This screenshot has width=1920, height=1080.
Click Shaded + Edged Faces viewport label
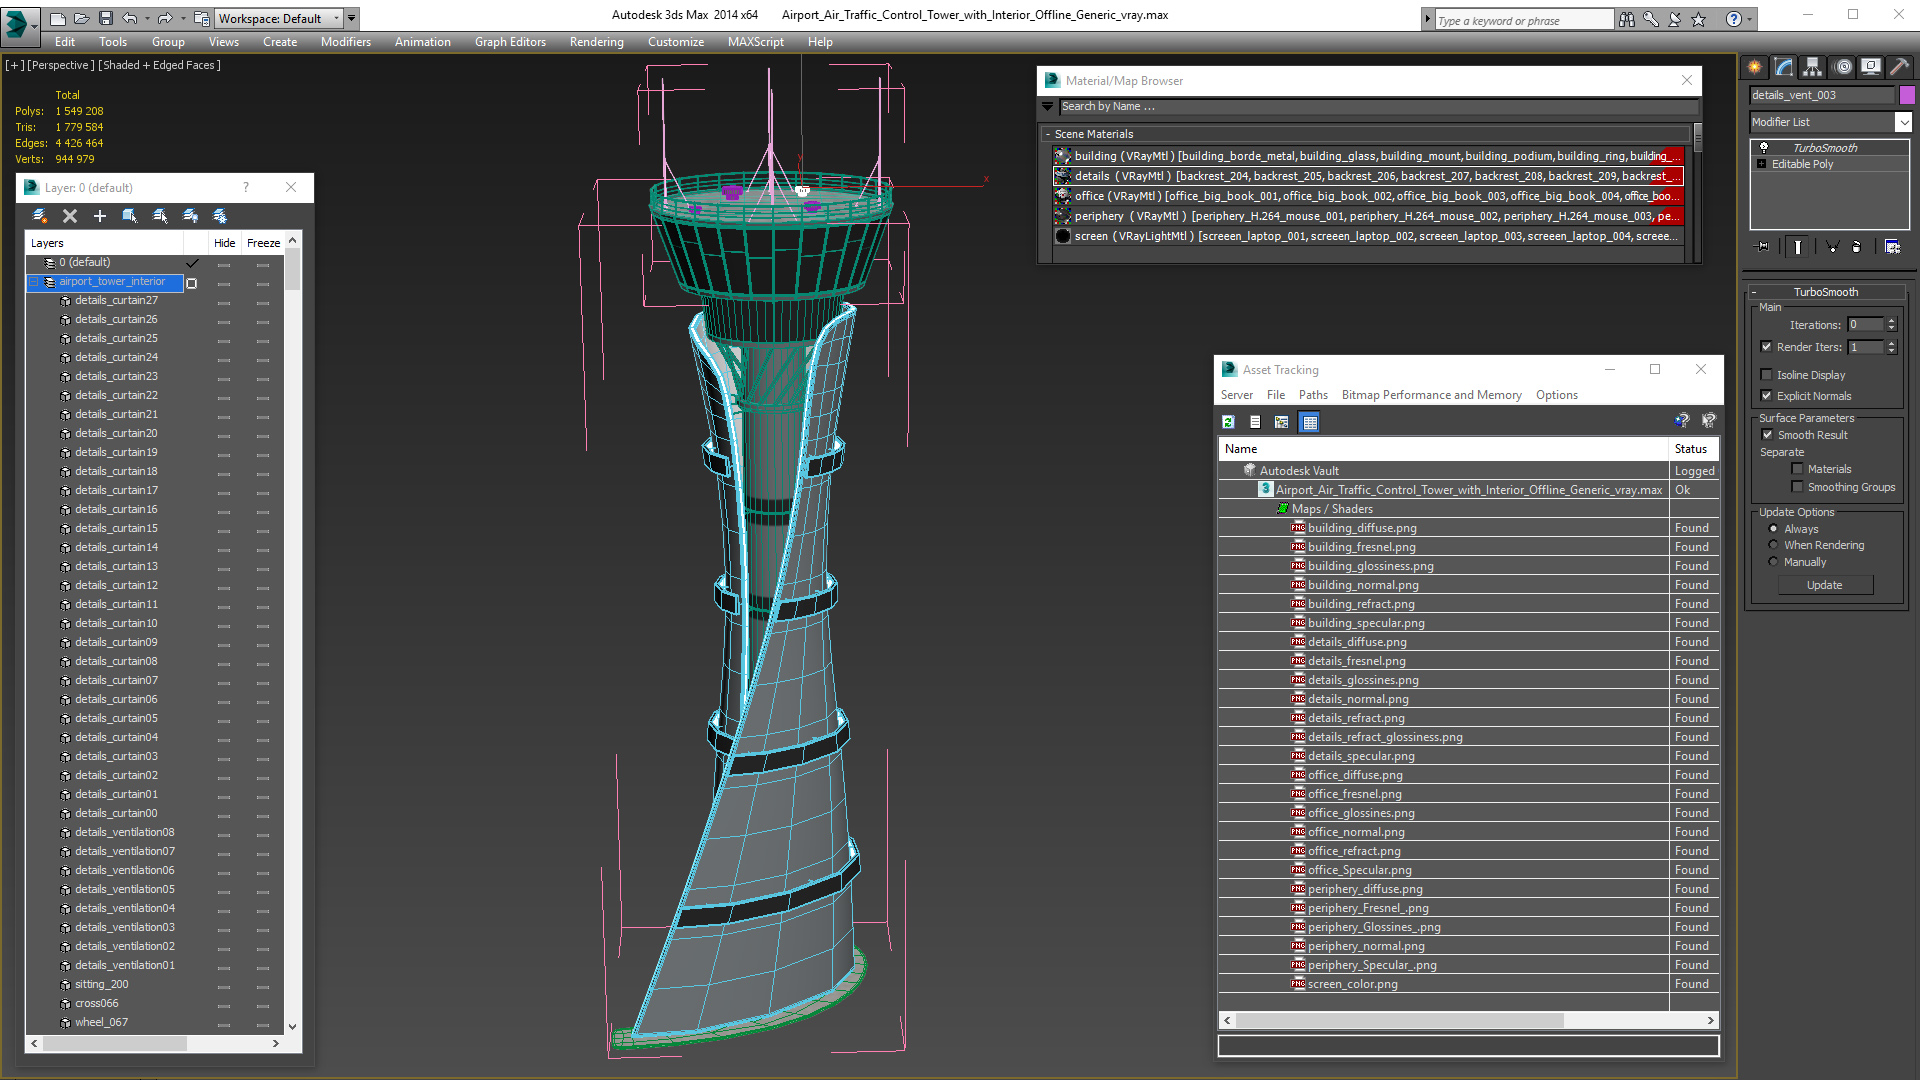[159, 65]
